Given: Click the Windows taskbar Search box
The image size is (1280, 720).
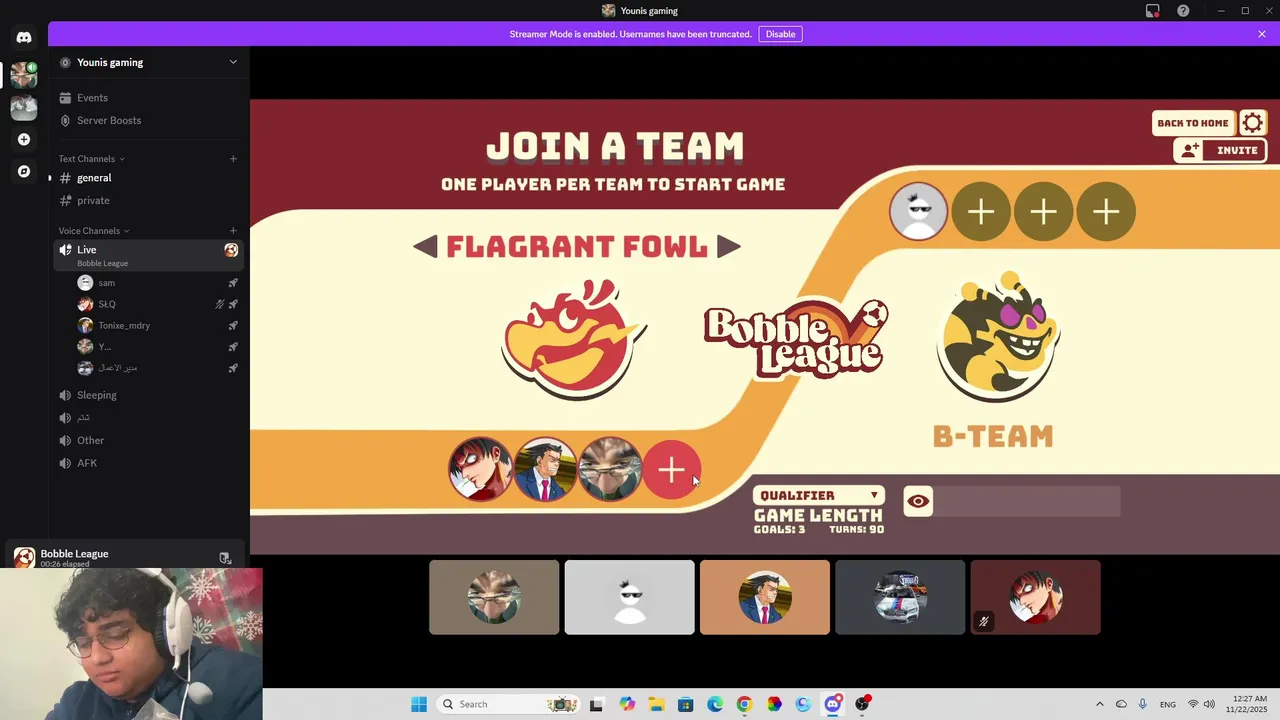Looking at the screenshot, I should coord(510,704).
